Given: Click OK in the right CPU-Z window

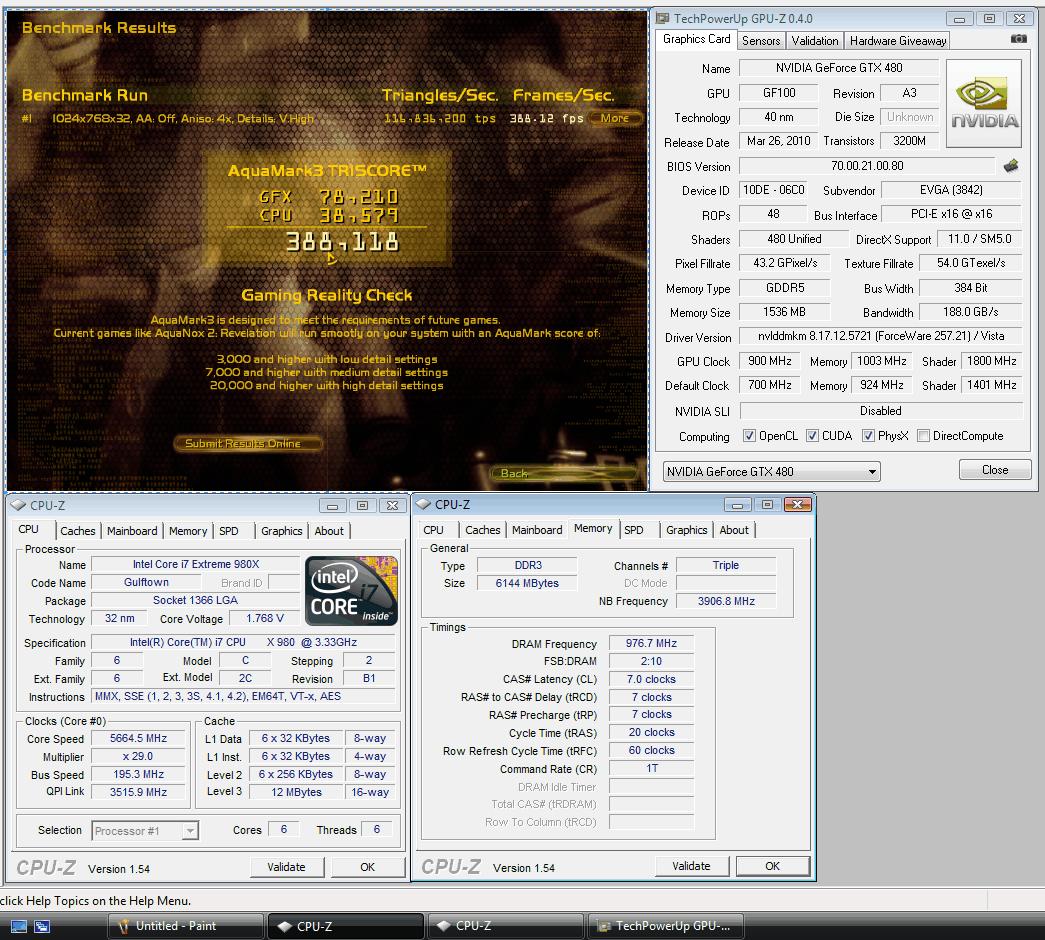Looking at the screenshot, I should (772, 866).
